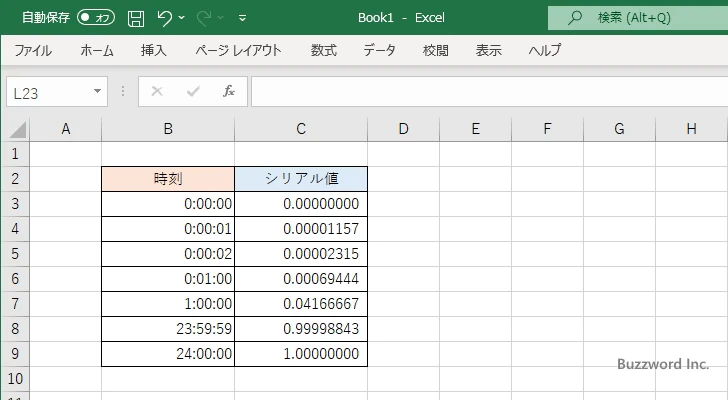Click the search magnifier icon
The height and width of the screenshot is (400, 728).
pos(575,18)
